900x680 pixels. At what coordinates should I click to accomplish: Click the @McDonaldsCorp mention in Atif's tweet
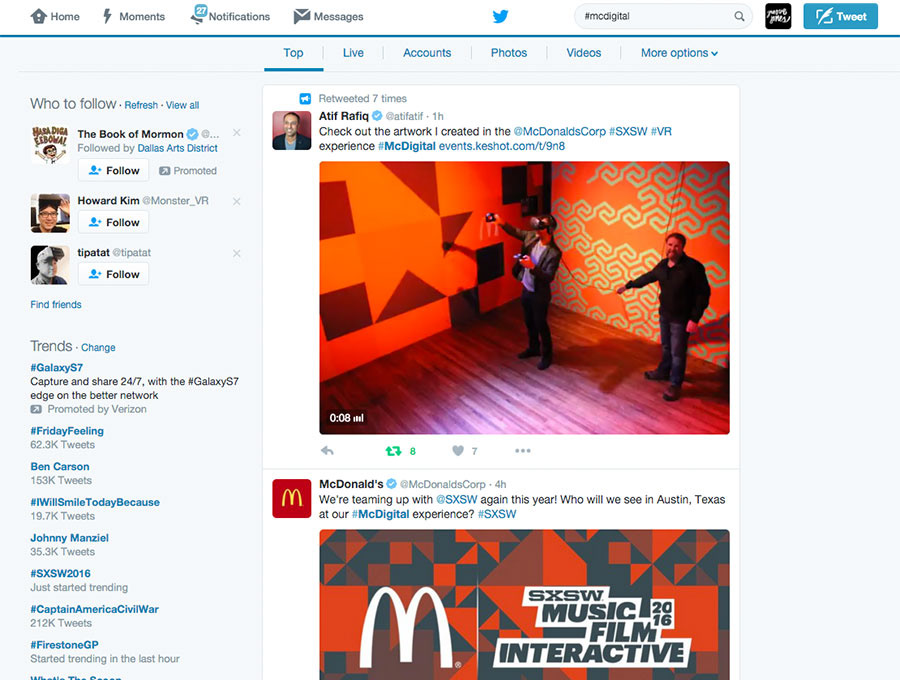tap(560, 131)
